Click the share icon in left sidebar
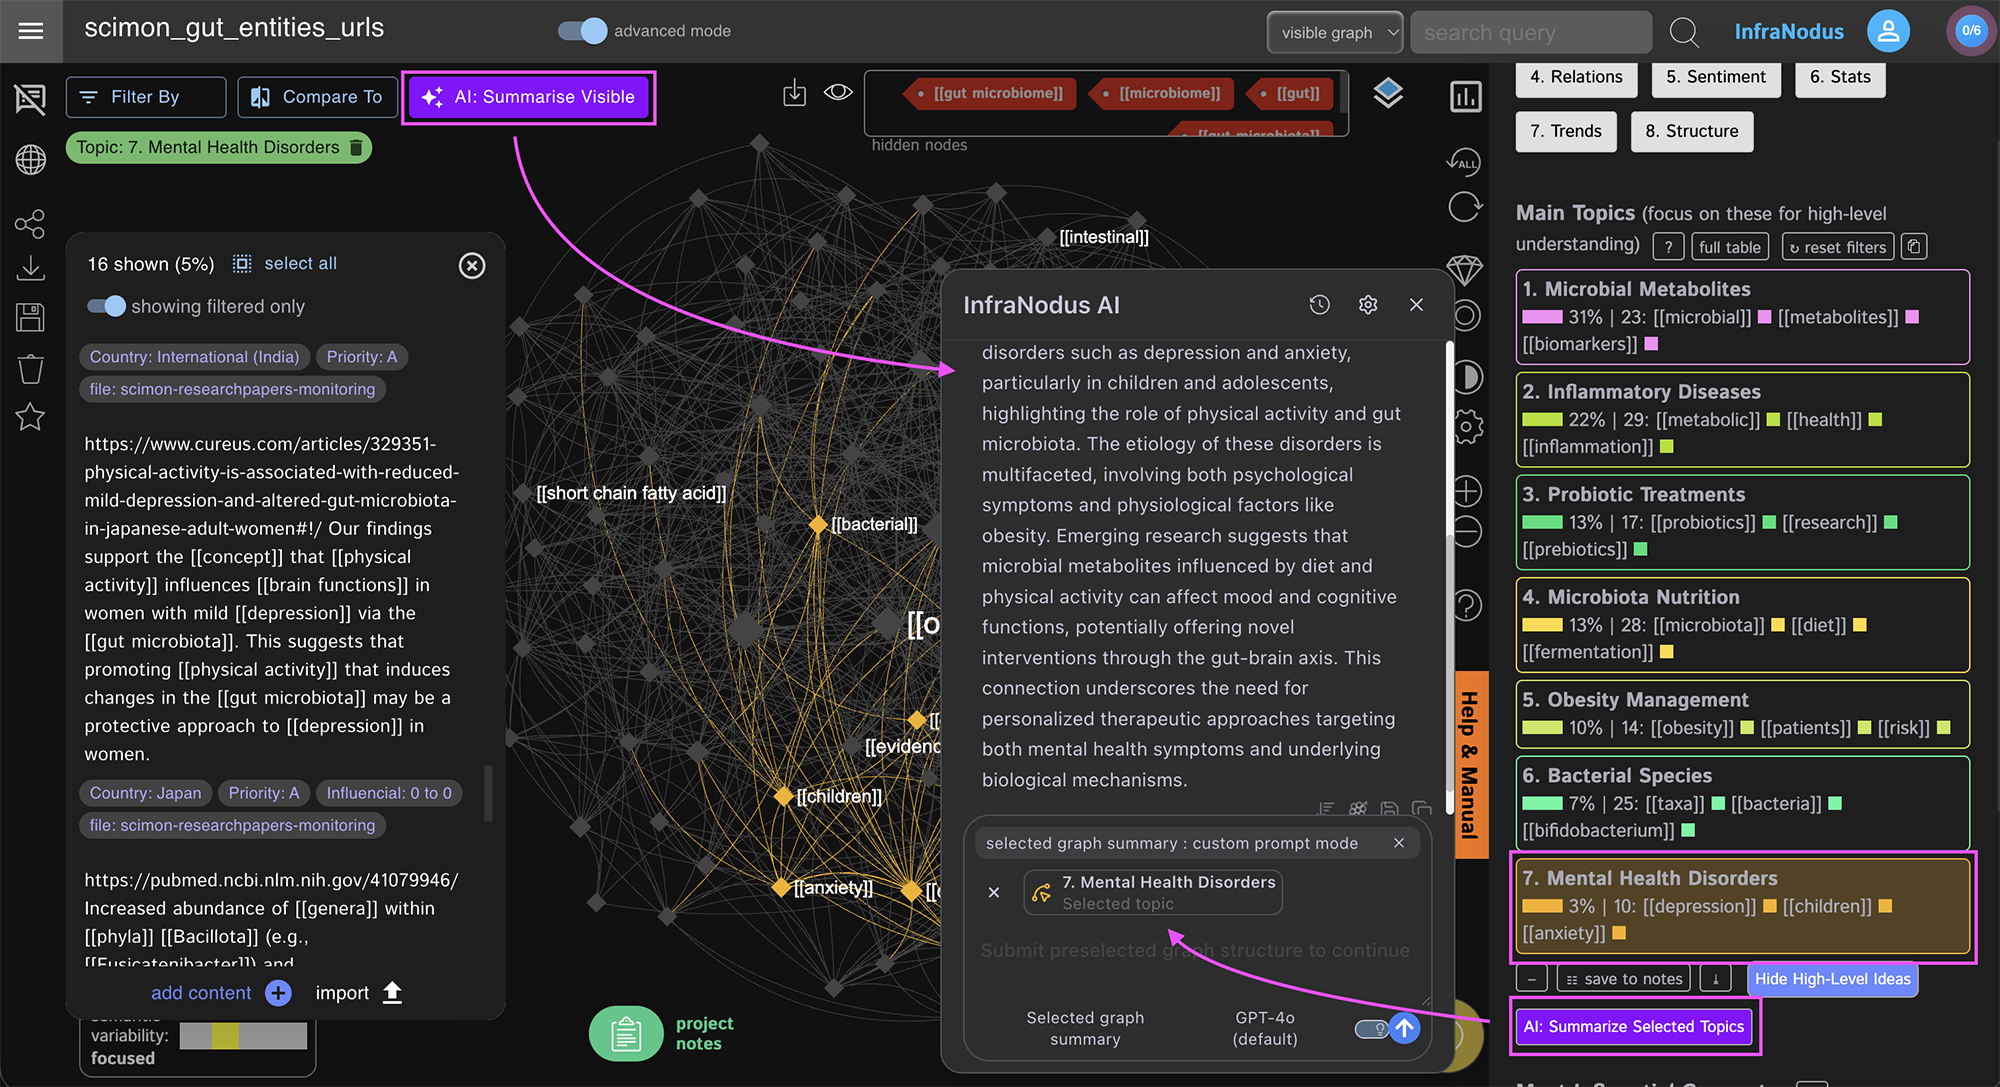 coord(30,224)
